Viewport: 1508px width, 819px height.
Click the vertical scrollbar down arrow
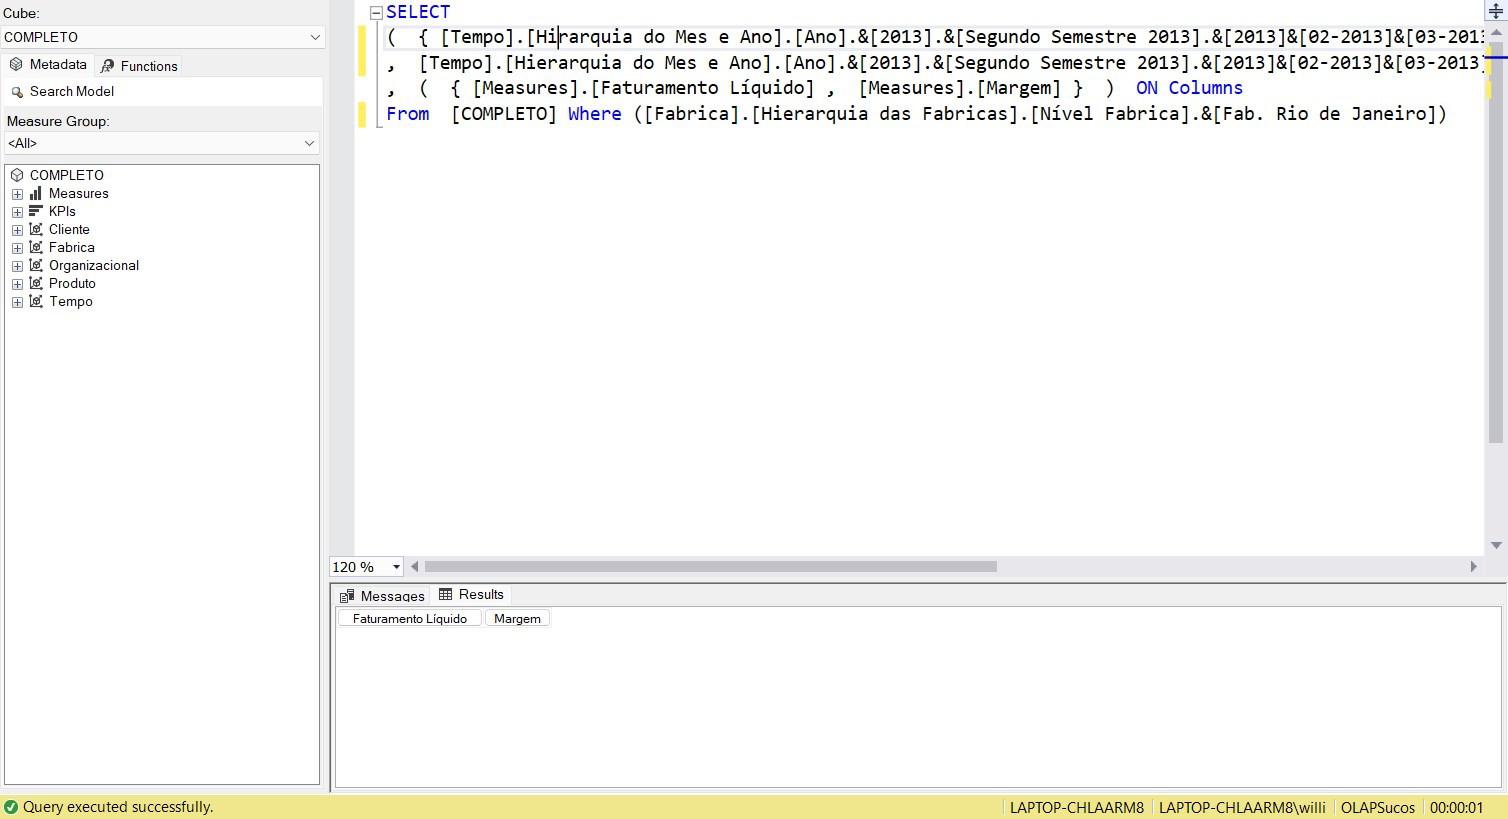tap(1496, 545)
